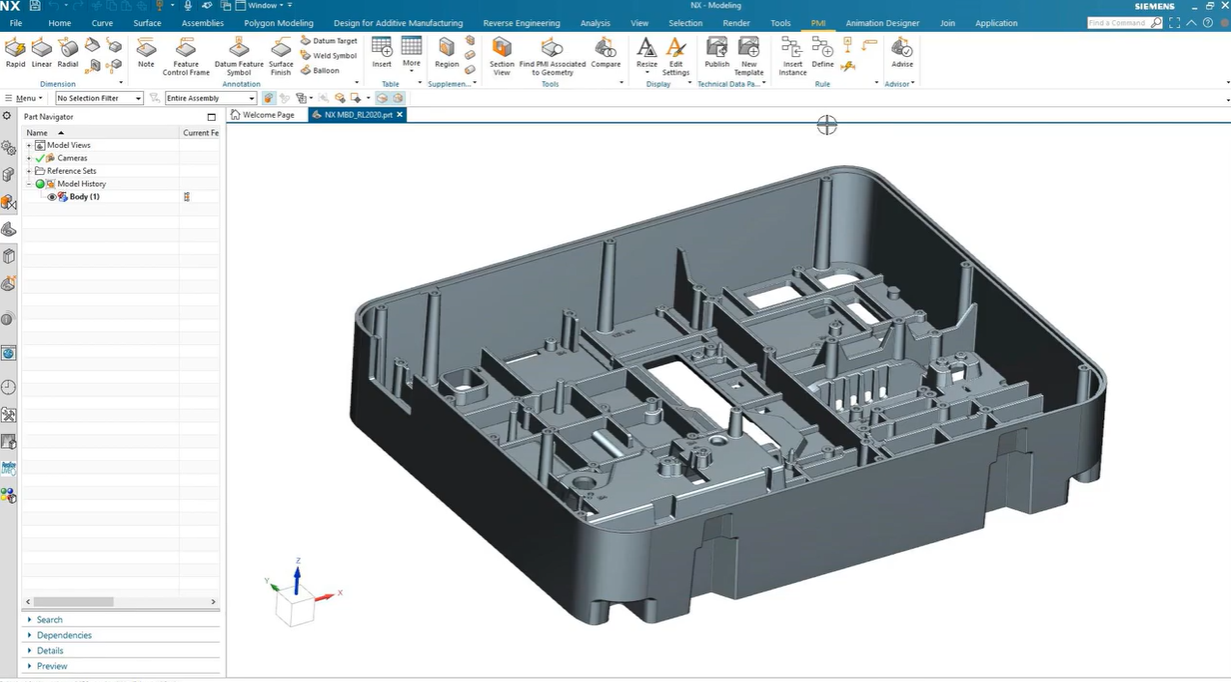
Task: Click the Current Feature column header
Action: (200, 132)
